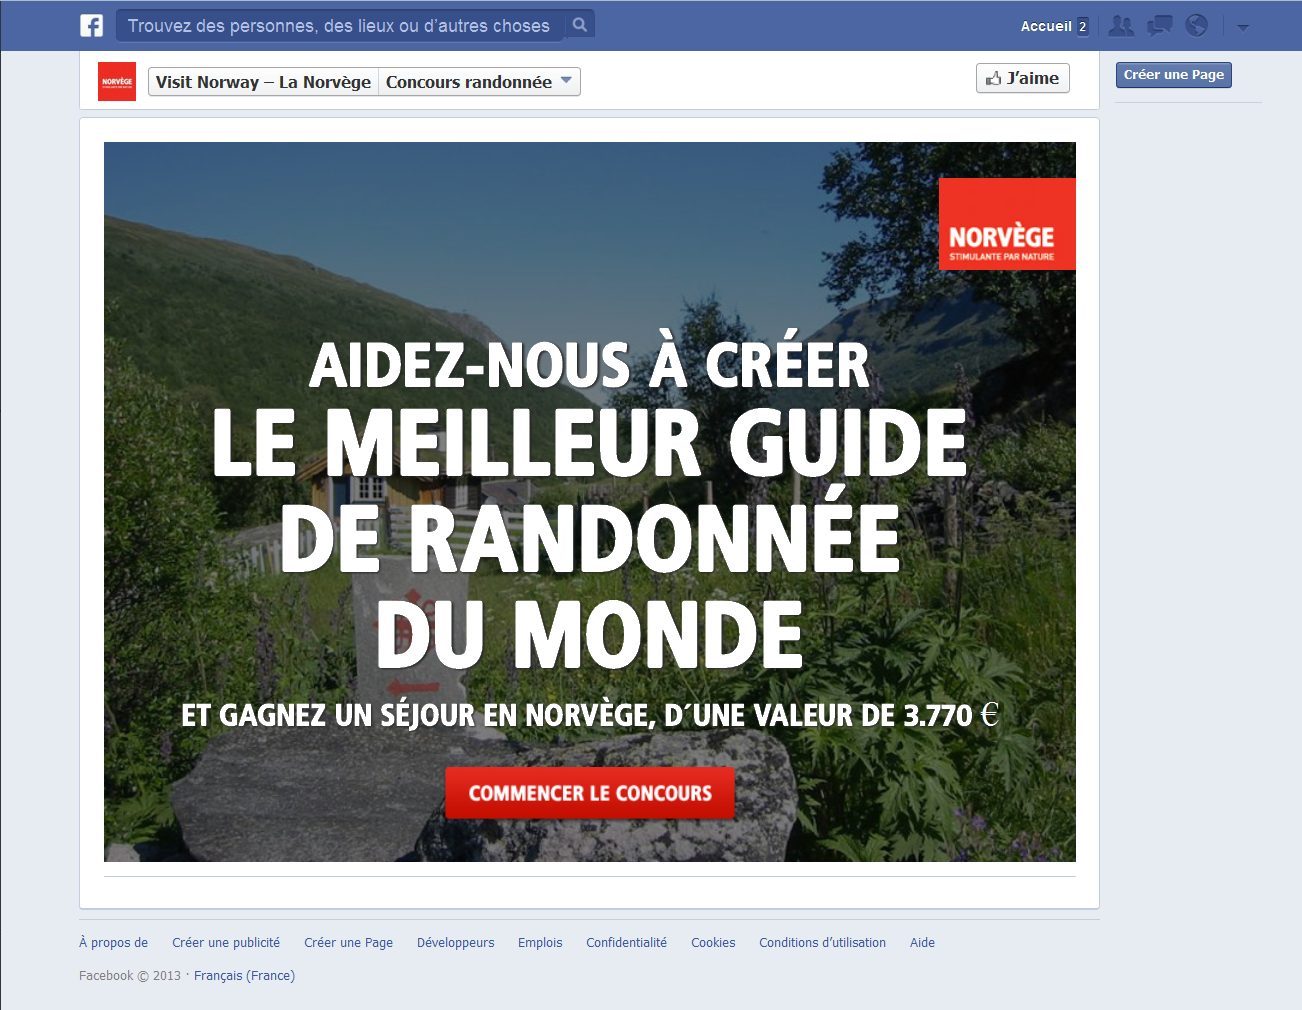Open the Aide footer link
Screen dimensions: 1302x1010
[x=922, y=942]
